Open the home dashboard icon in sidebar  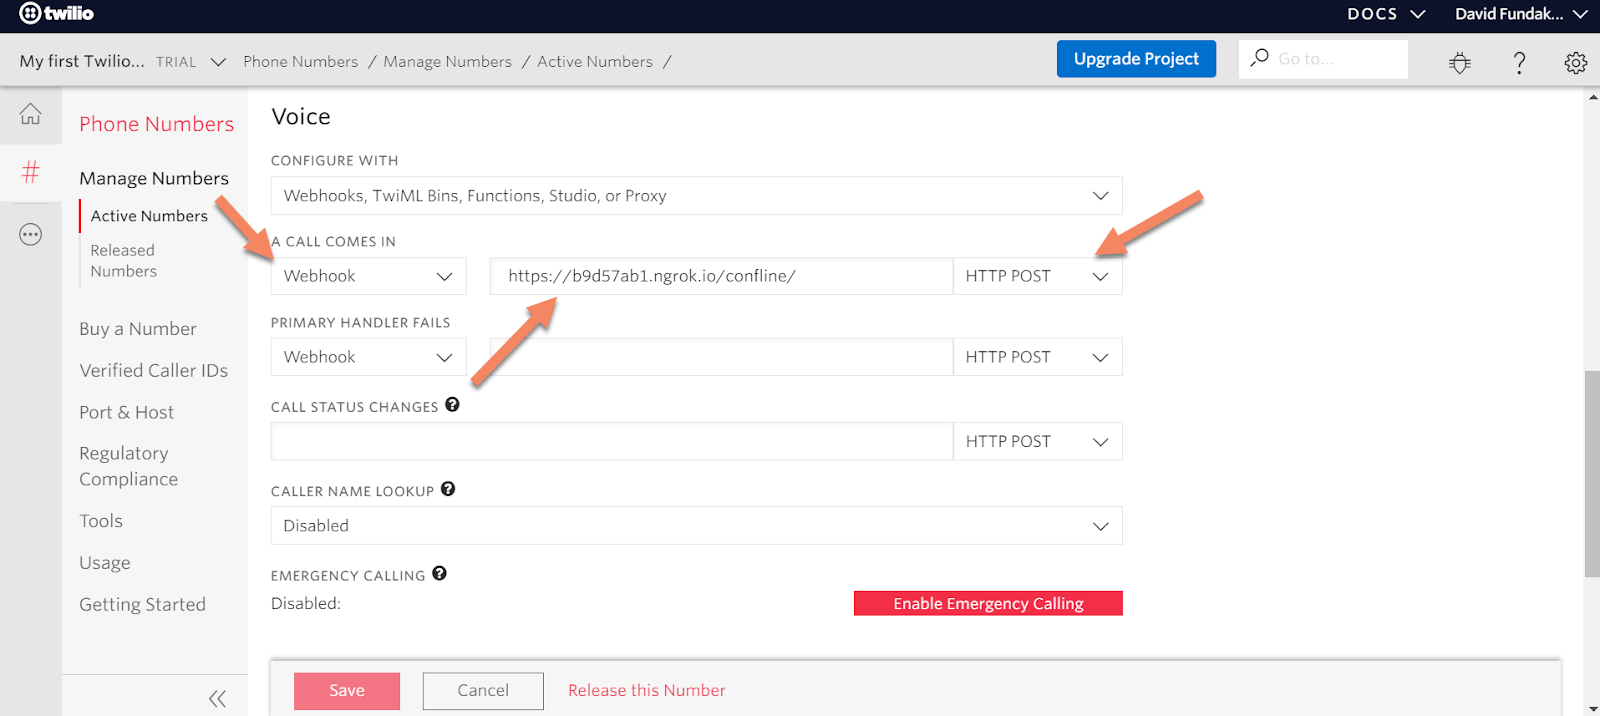tap(31, 114)
